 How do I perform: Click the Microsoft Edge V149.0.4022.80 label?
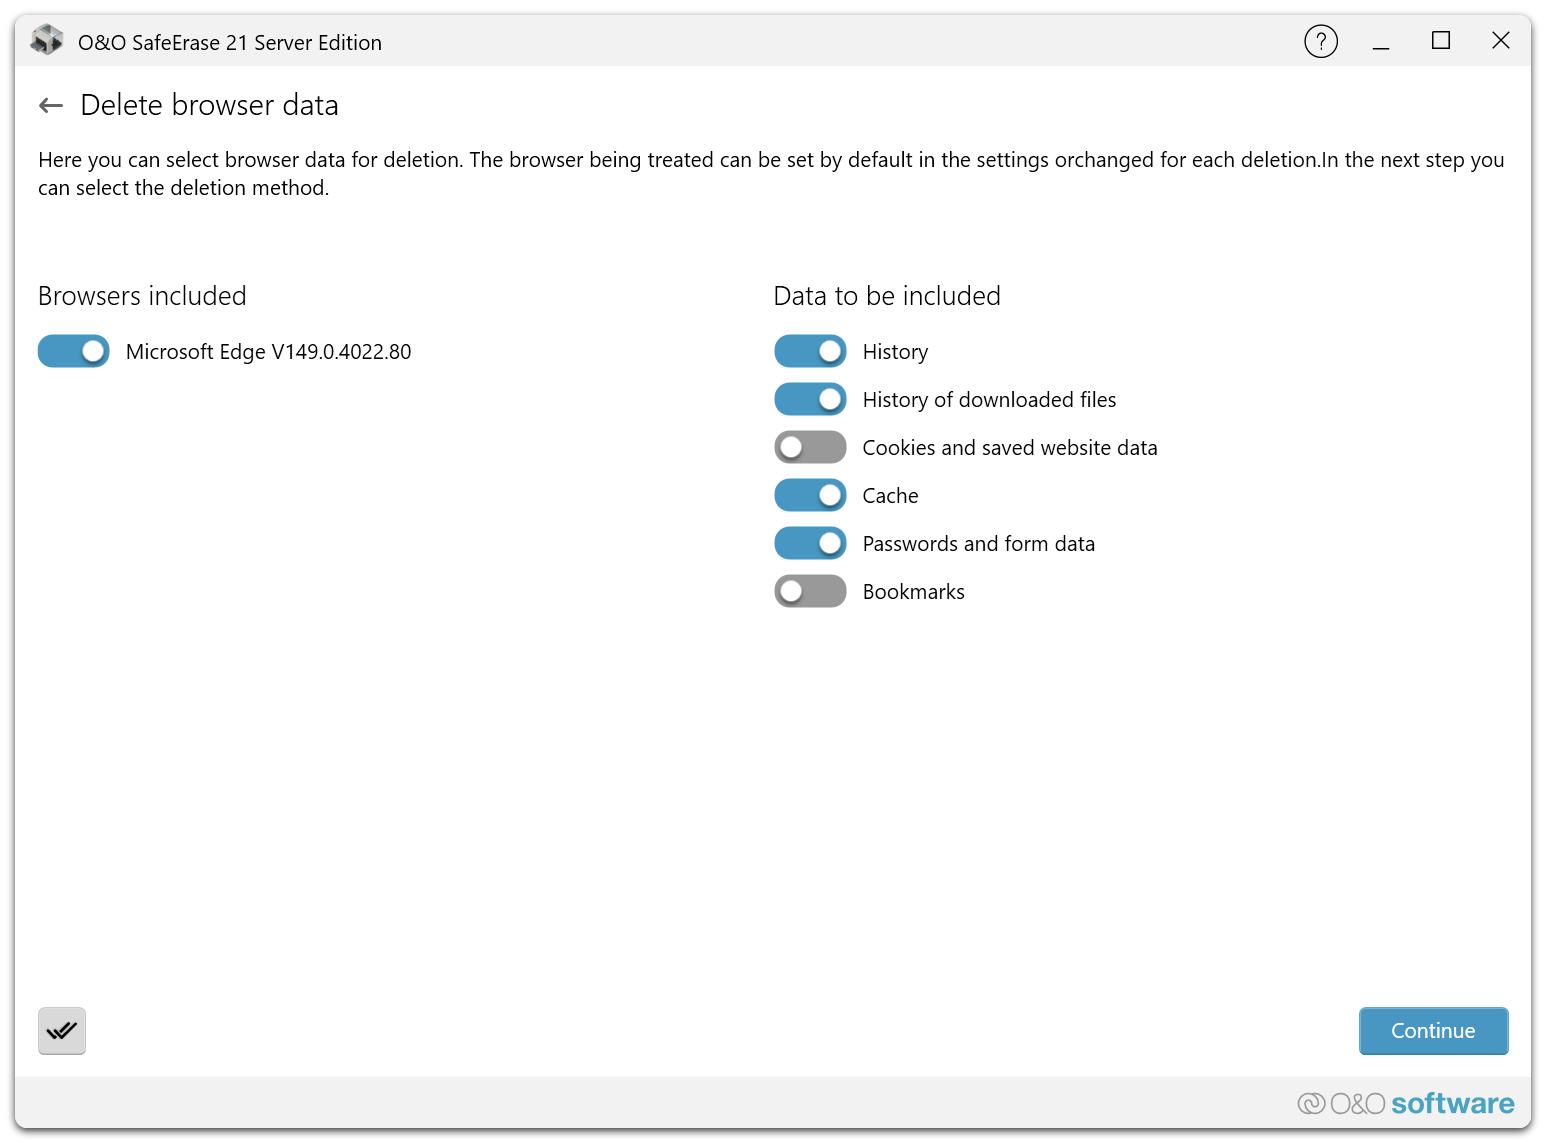tap(268, 352)
